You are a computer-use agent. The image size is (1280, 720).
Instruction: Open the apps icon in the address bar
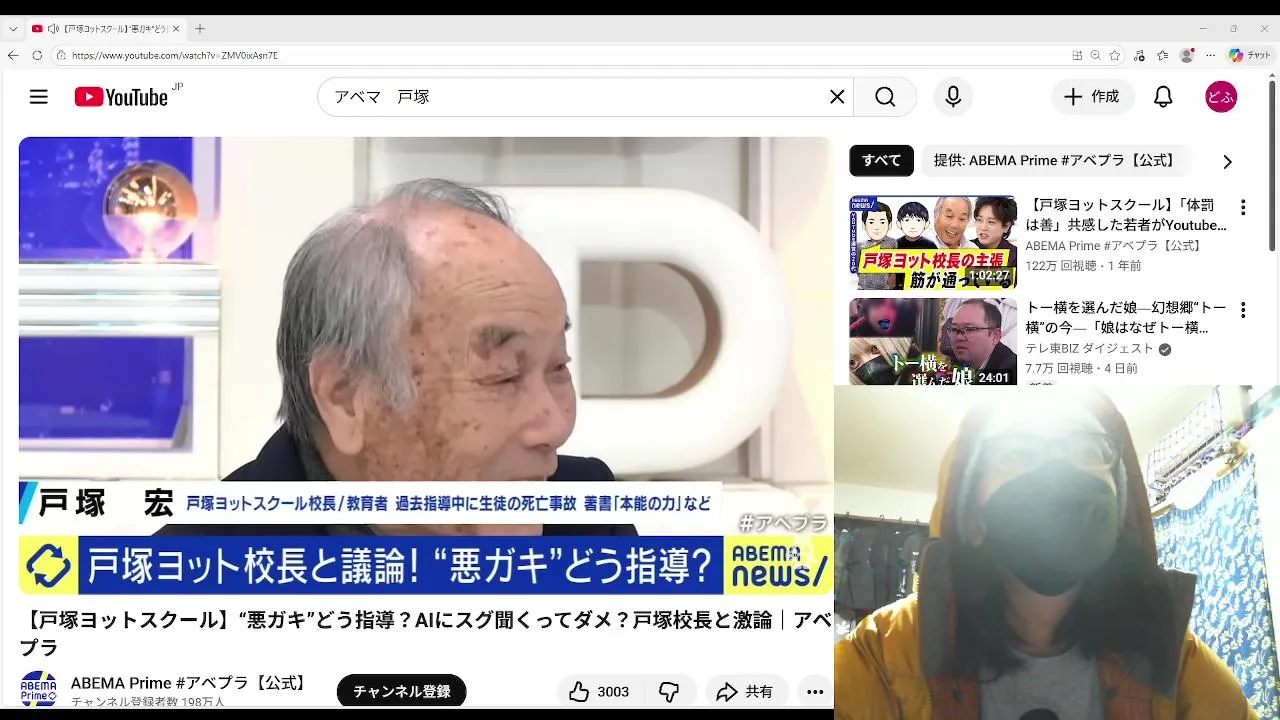[x=1077, y=55]
